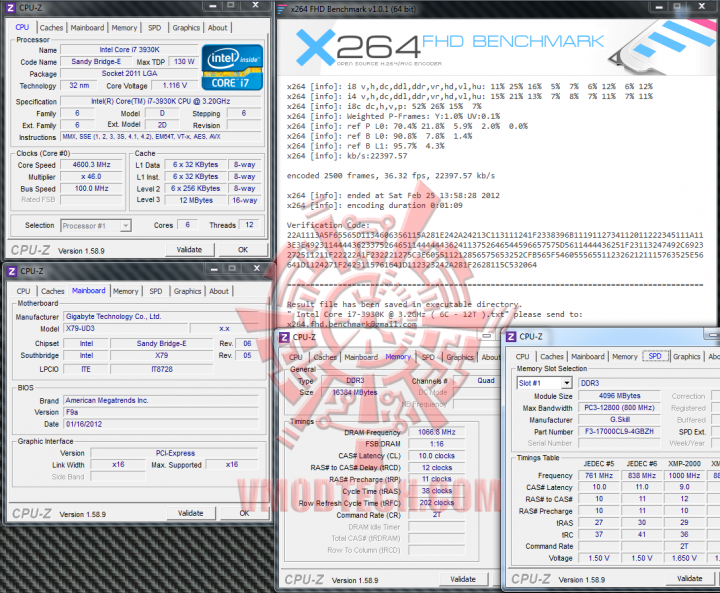720x593 pixels.
Task: Select Graphics tab in Mainboard CPU-Z window
Action: point(187,291)
